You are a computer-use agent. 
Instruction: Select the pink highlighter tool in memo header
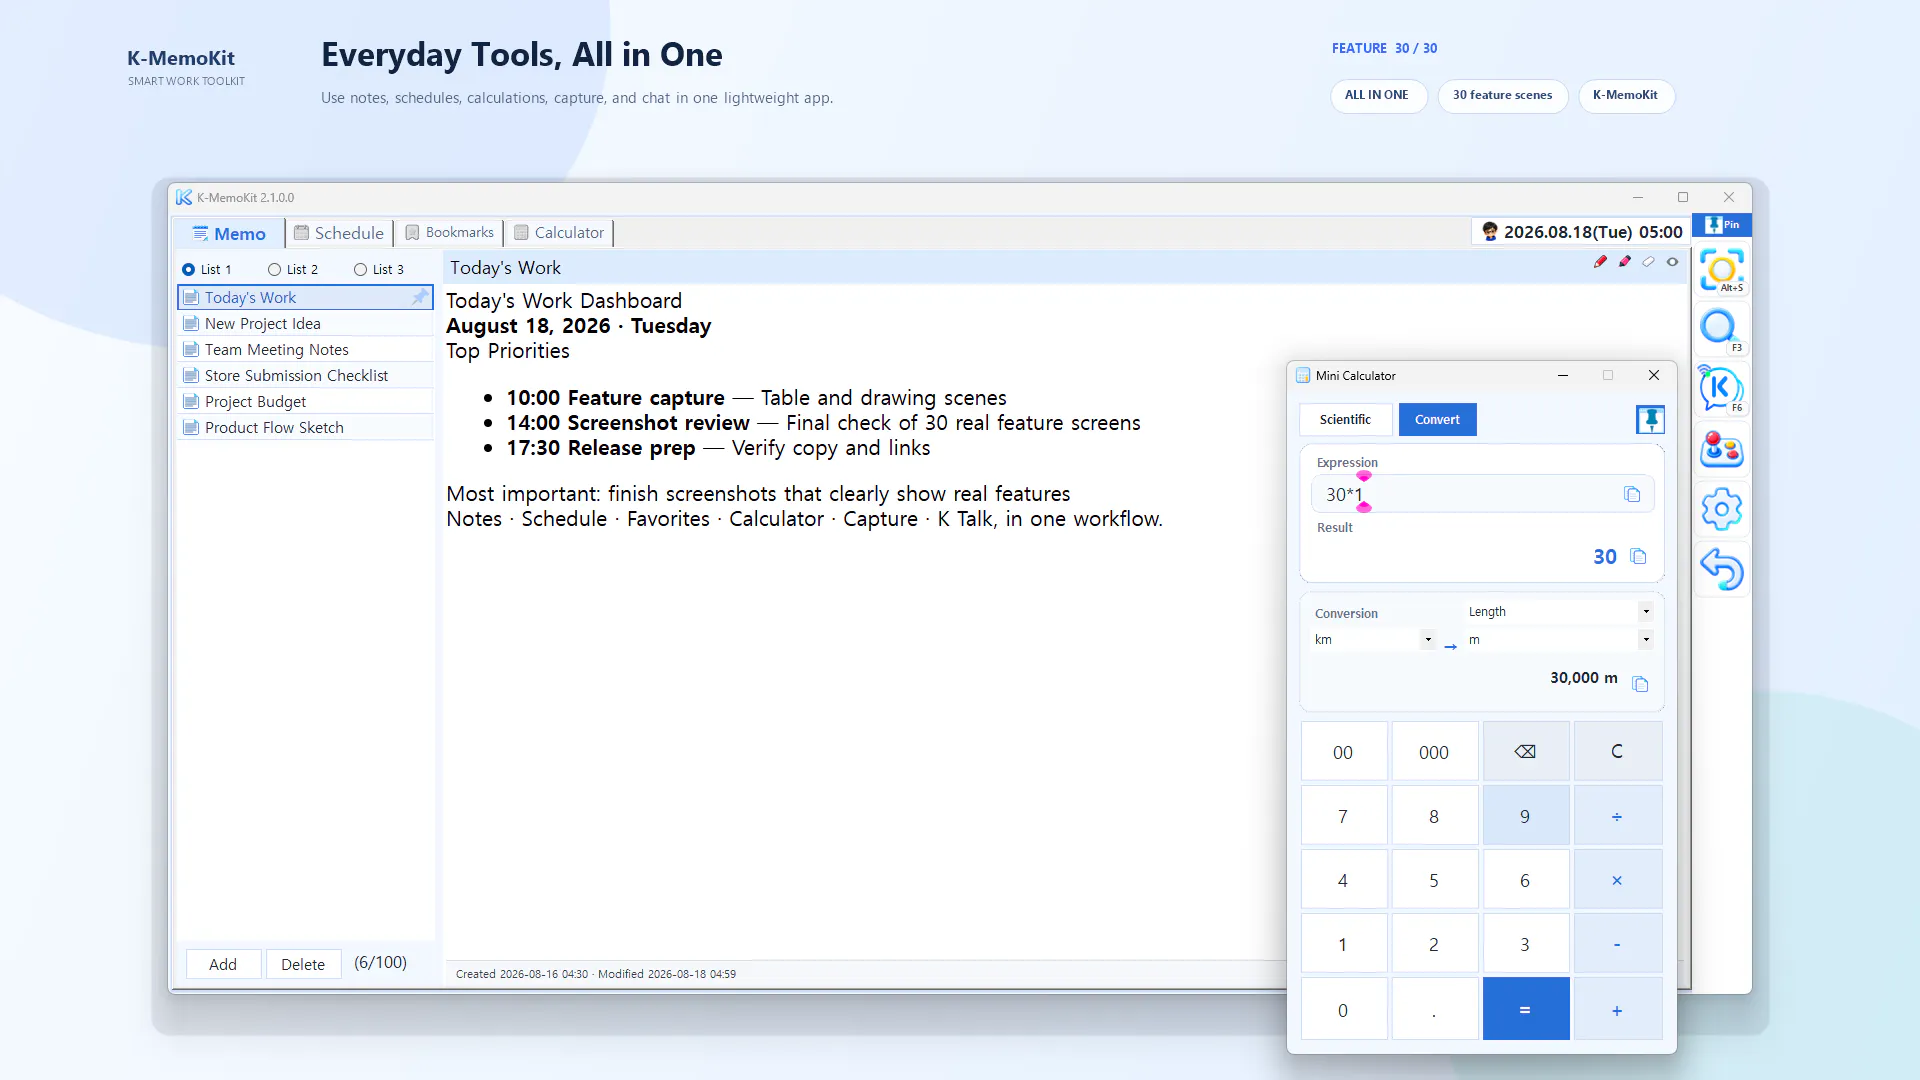(1624, 262)
